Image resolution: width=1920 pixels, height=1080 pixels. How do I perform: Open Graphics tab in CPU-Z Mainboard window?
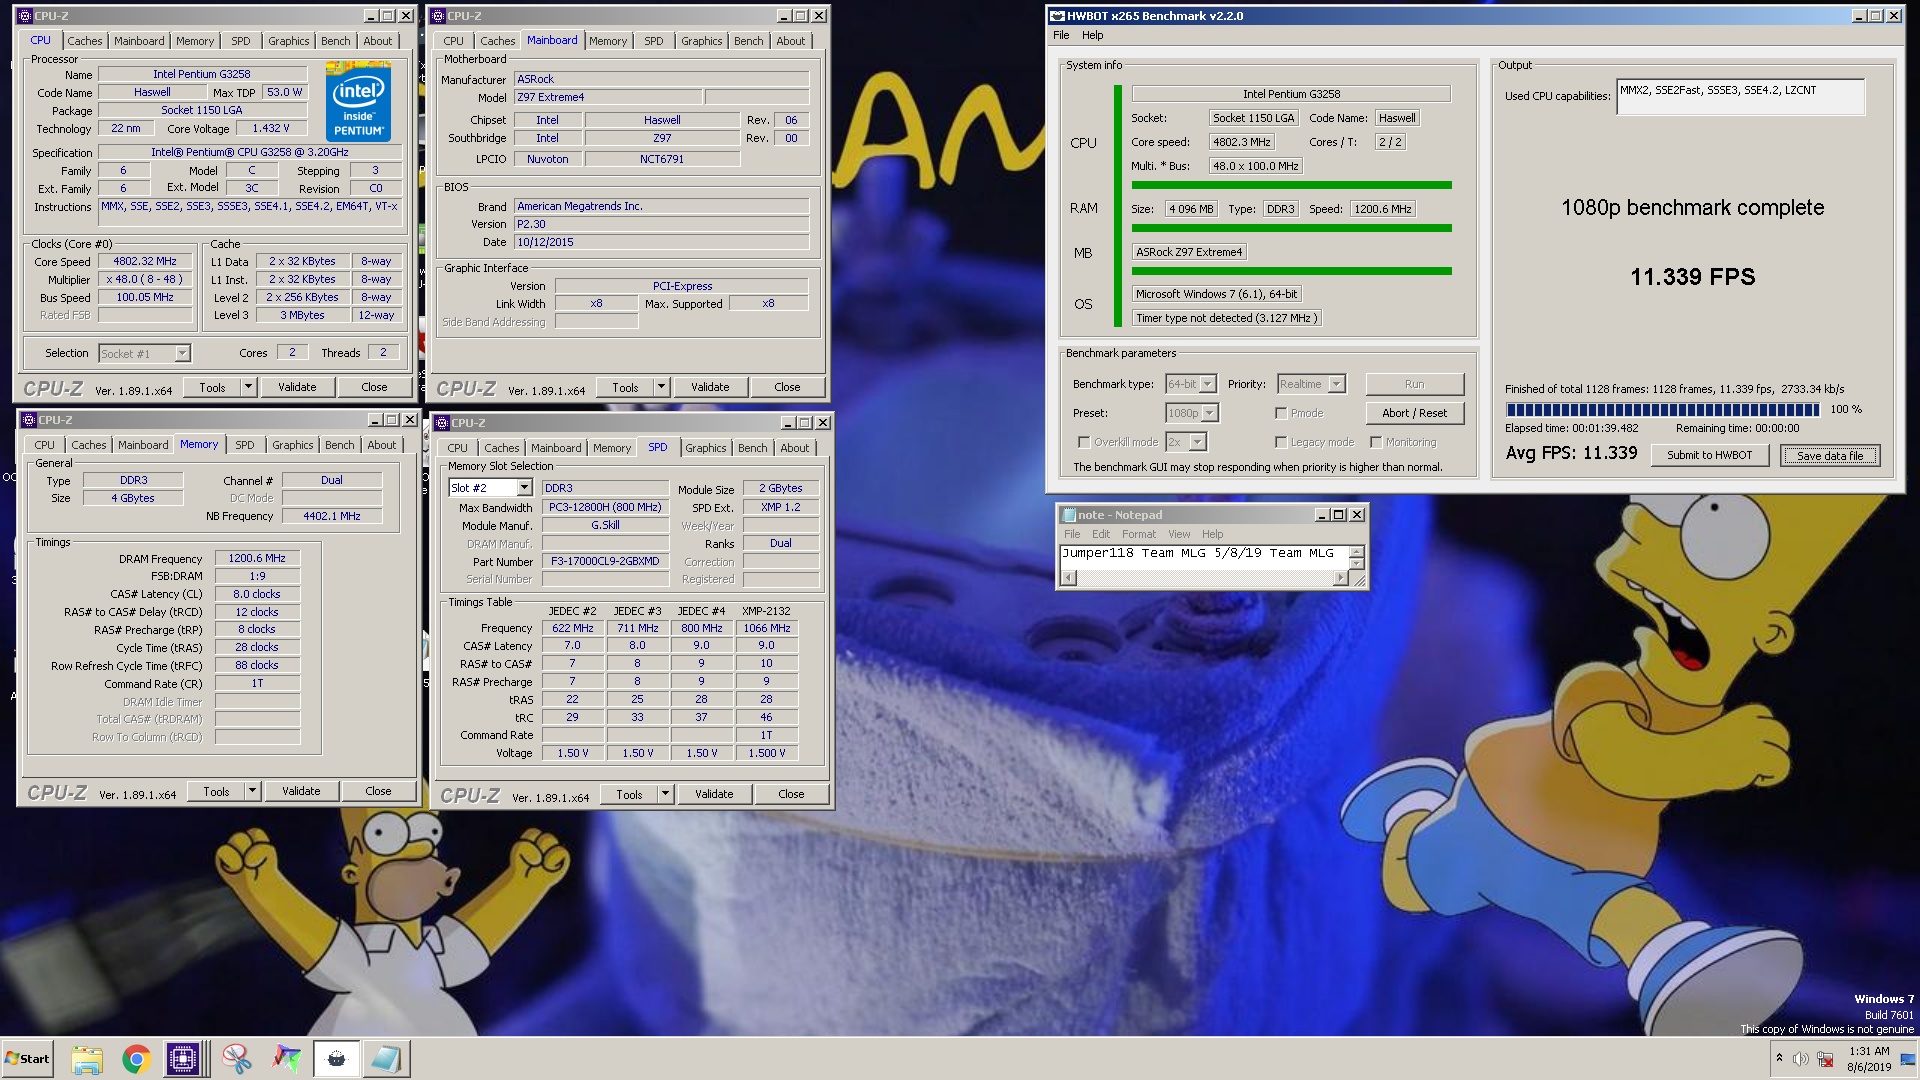click(x=701, y=41)
